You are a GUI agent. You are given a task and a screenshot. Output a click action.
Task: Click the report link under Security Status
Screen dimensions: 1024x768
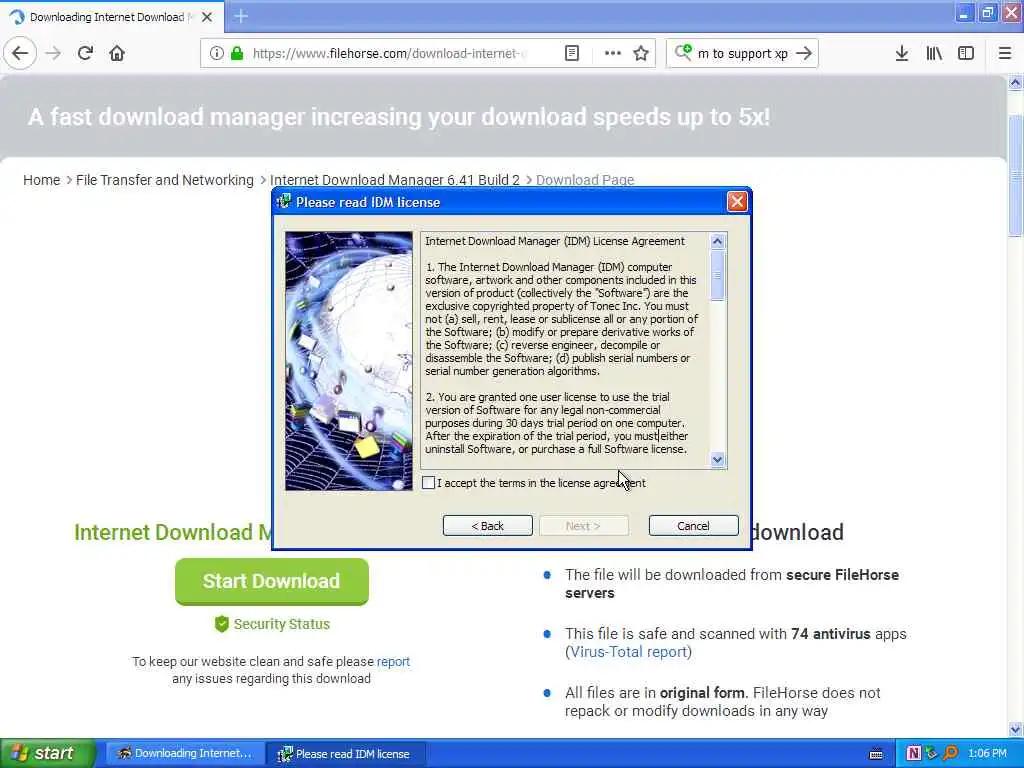393,662
